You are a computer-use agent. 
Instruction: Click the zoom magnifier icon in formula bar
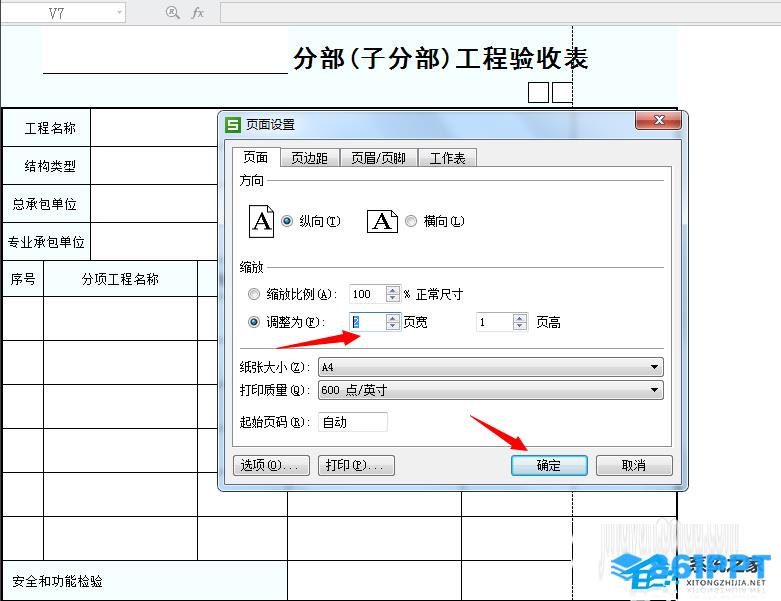(172, 12)
